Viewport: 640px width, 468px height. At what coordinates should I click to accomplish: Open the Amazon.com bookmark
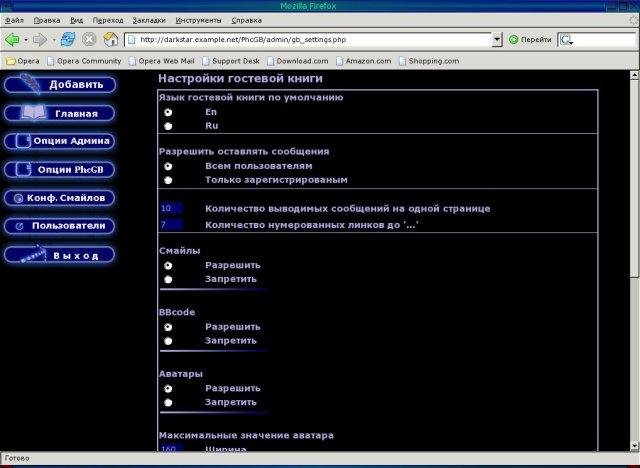(x=364, y=61)
